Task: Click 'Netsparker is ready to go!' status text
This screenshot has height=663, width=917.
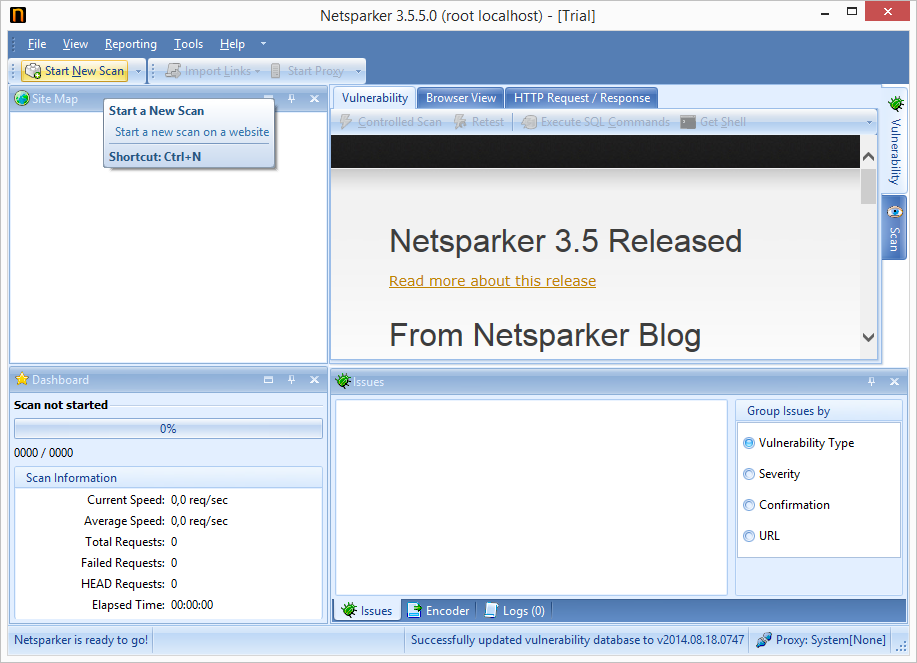Action: point(81,640)
